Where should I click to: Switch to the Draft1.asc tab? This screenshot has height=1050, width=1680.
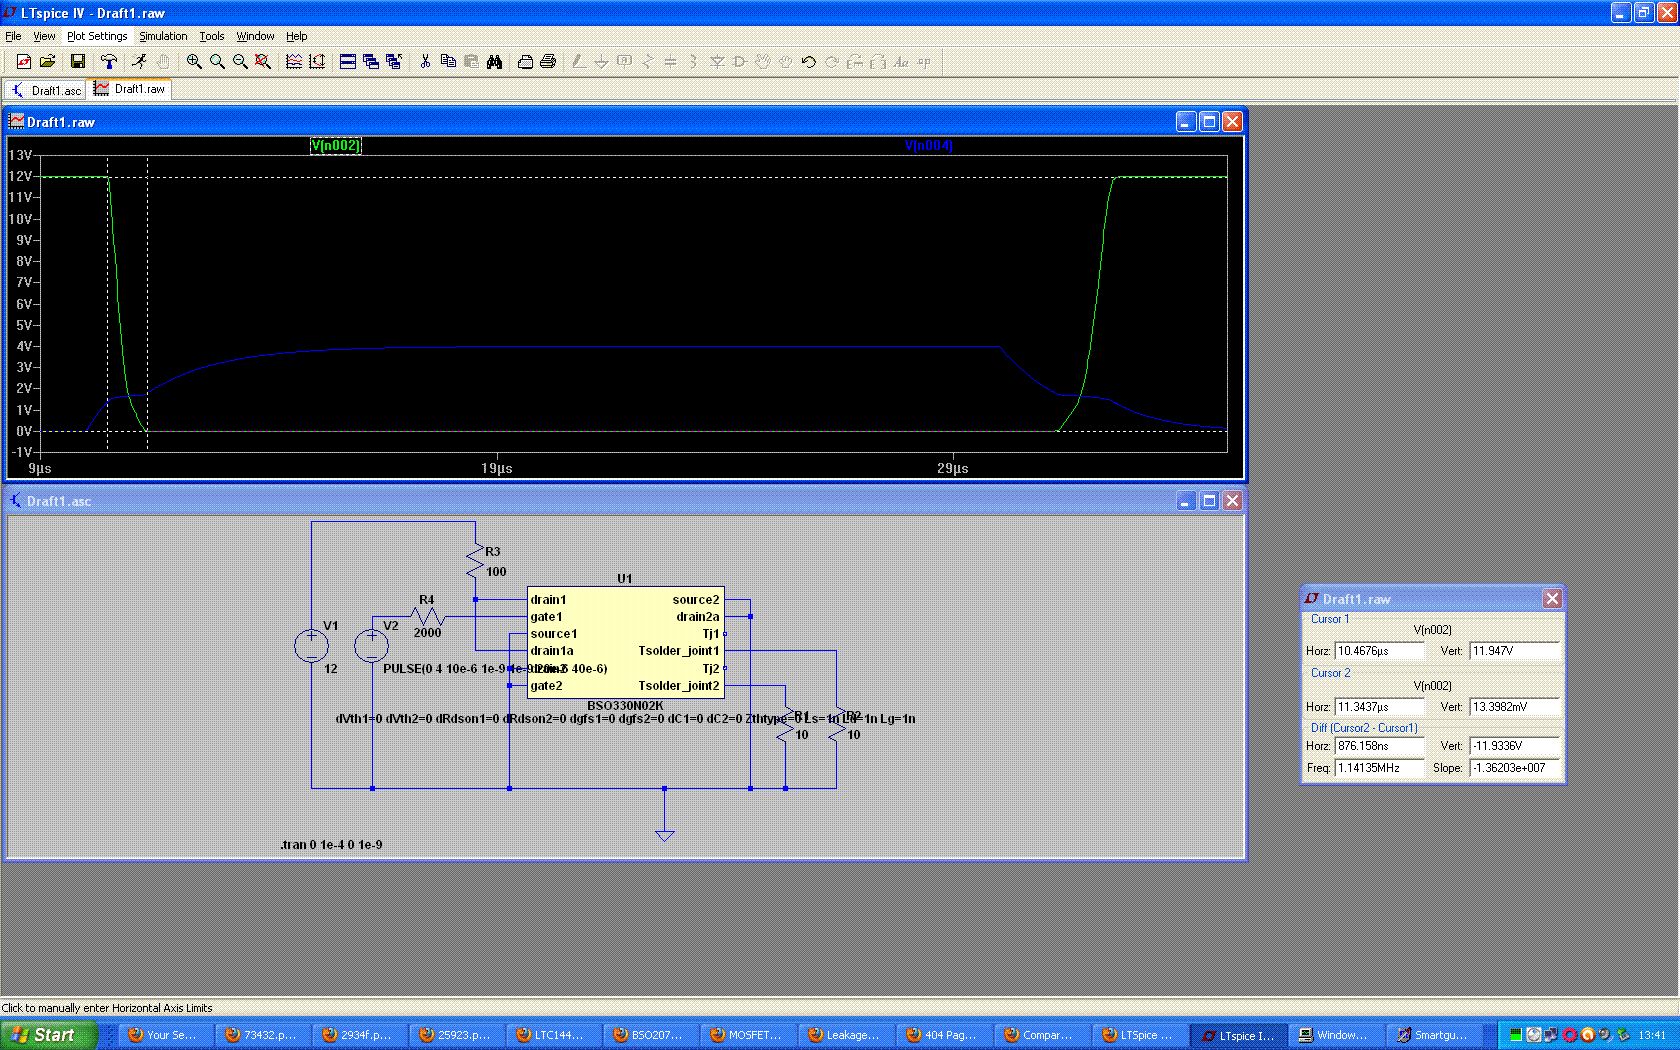tap(46, 90)
